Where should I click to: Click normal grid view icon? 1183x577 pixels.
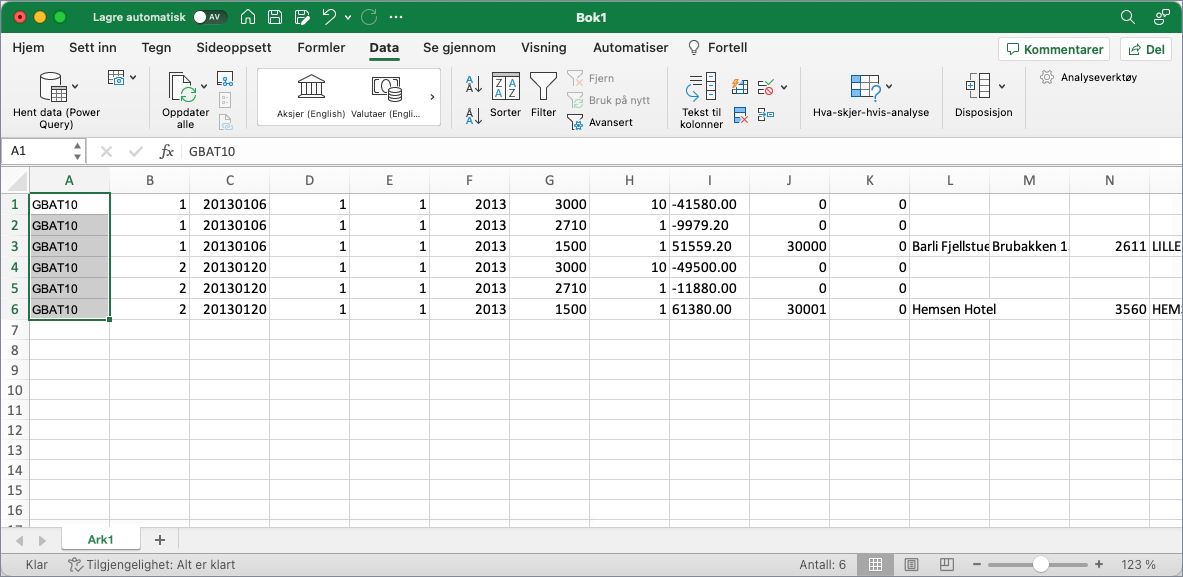[x=876, y=564]
